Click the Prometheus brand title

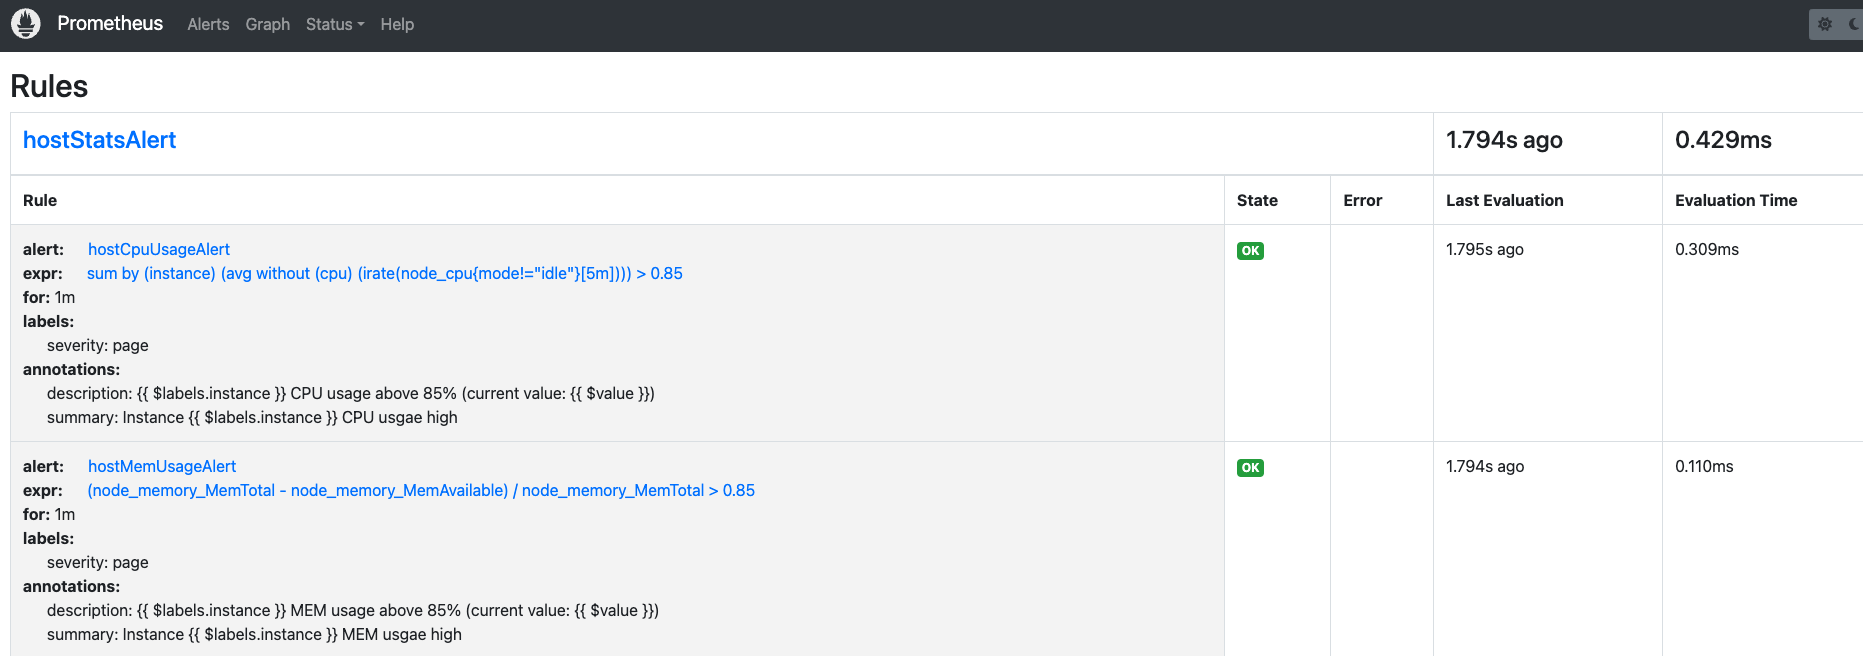pyautogui.click(x=110, y=23)
